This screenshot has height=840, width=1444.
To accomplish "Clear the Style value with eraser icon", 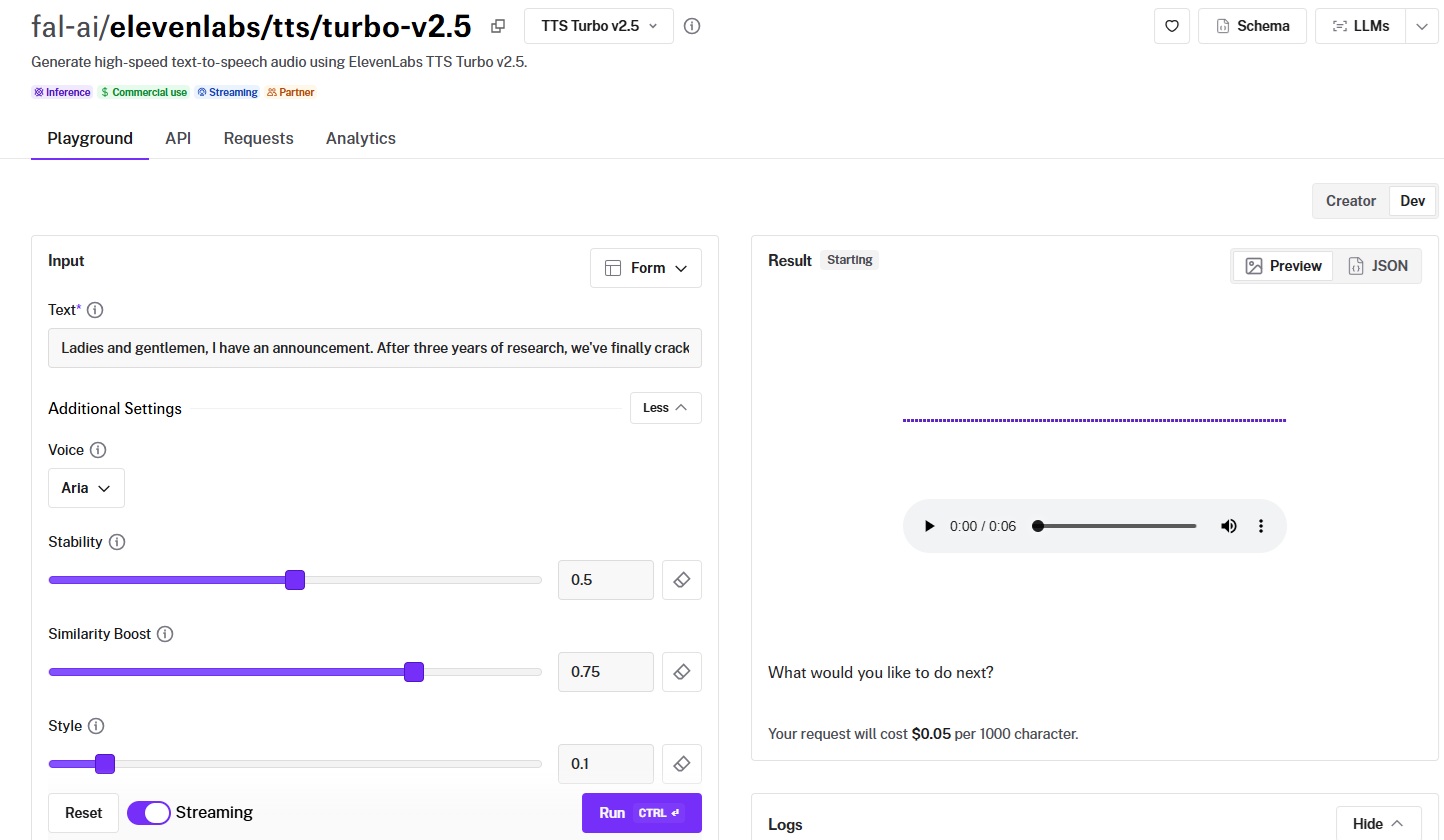I will [682, 764].
